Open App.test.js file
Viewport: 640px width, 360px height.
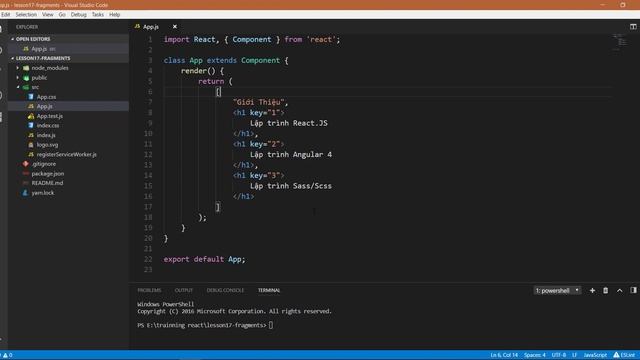(x=49, y=116)
